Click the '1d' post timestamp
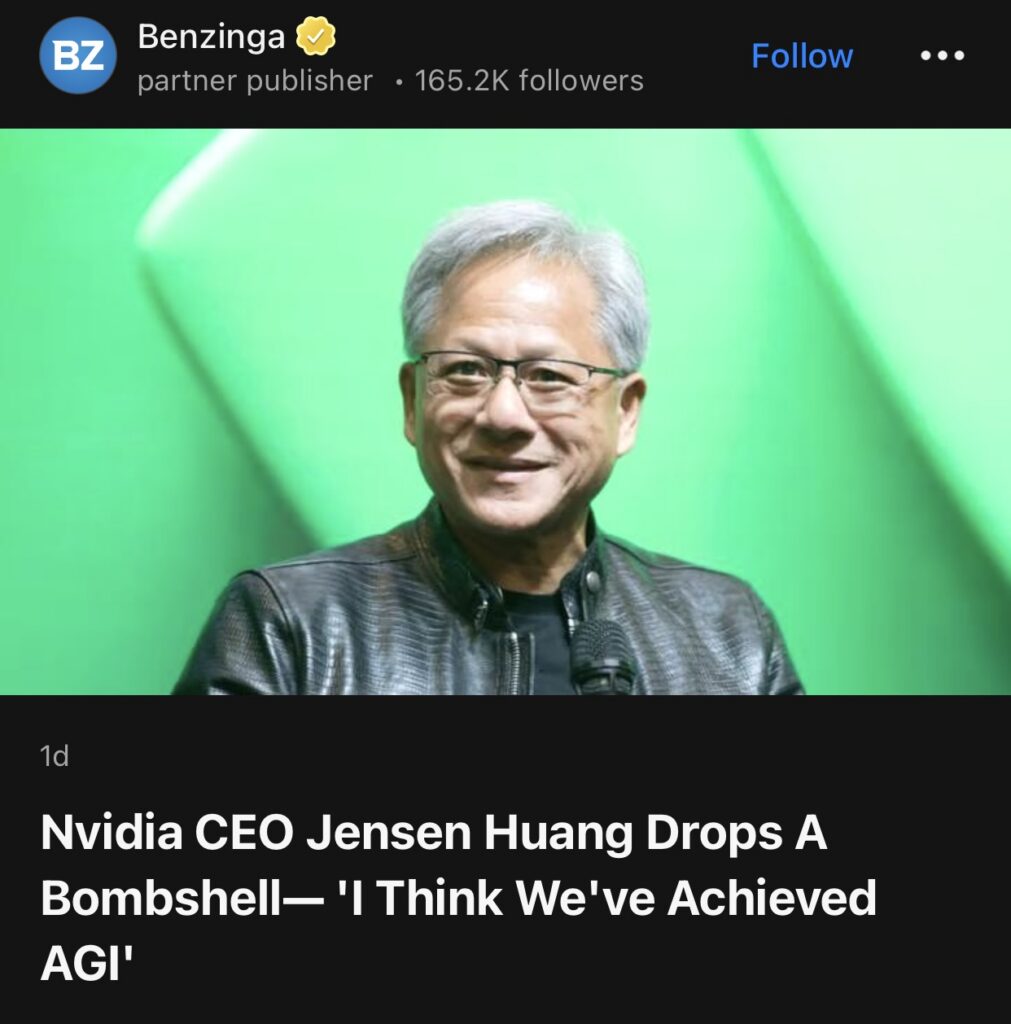The width and height of the screenshot is (1011, 1024). click(54, 756)
